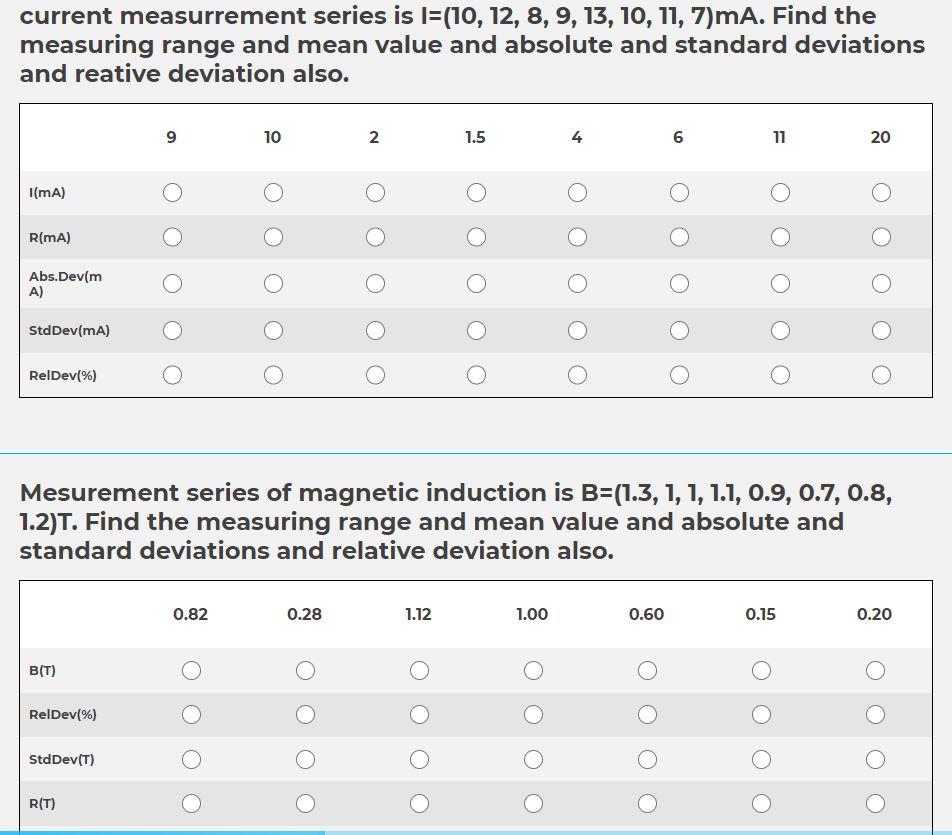Select 9 for StdDev(mA) row
952x835 pixels.
coord(172,330)
